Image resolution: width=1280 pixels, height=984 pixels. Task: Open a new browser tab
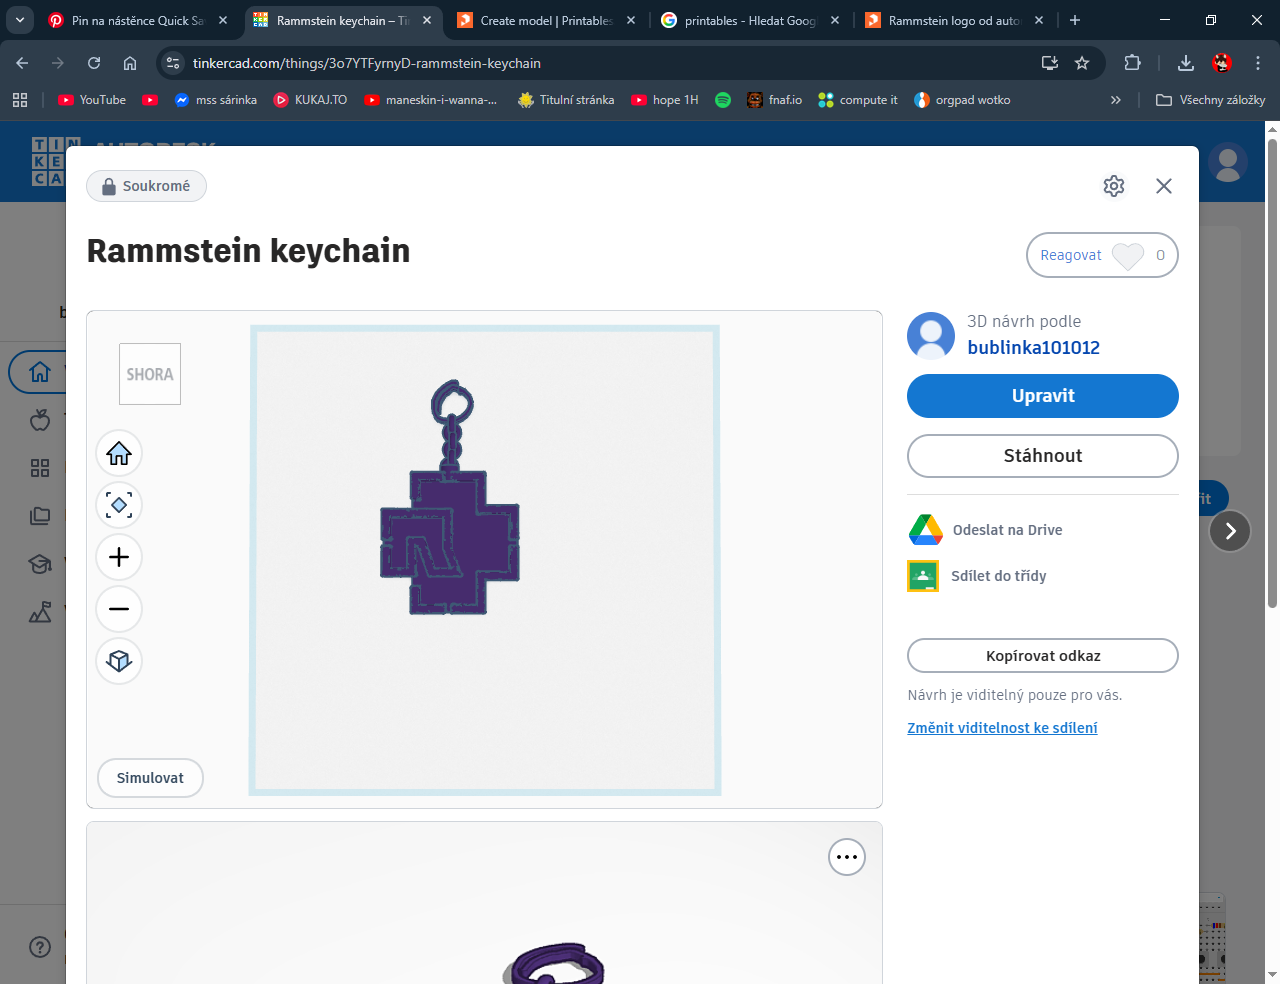[x=1075, y=20]
